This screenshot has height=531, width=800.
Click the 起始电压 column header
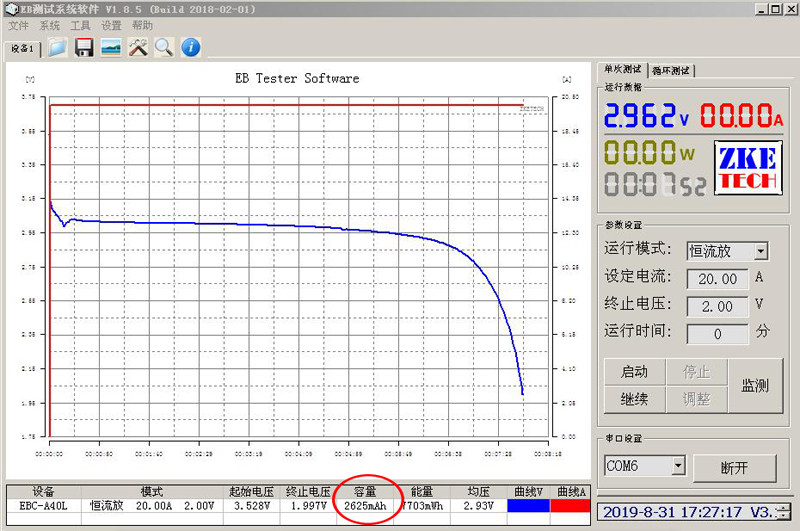pos(252,492)
